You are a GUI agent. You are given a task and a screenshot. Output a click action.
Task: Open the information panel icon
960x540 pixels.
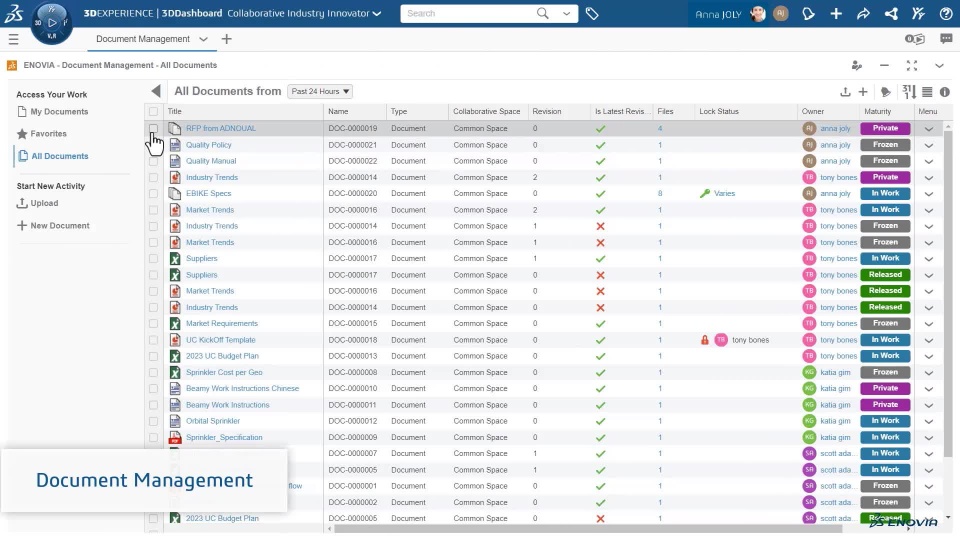(x=945, y=92)
